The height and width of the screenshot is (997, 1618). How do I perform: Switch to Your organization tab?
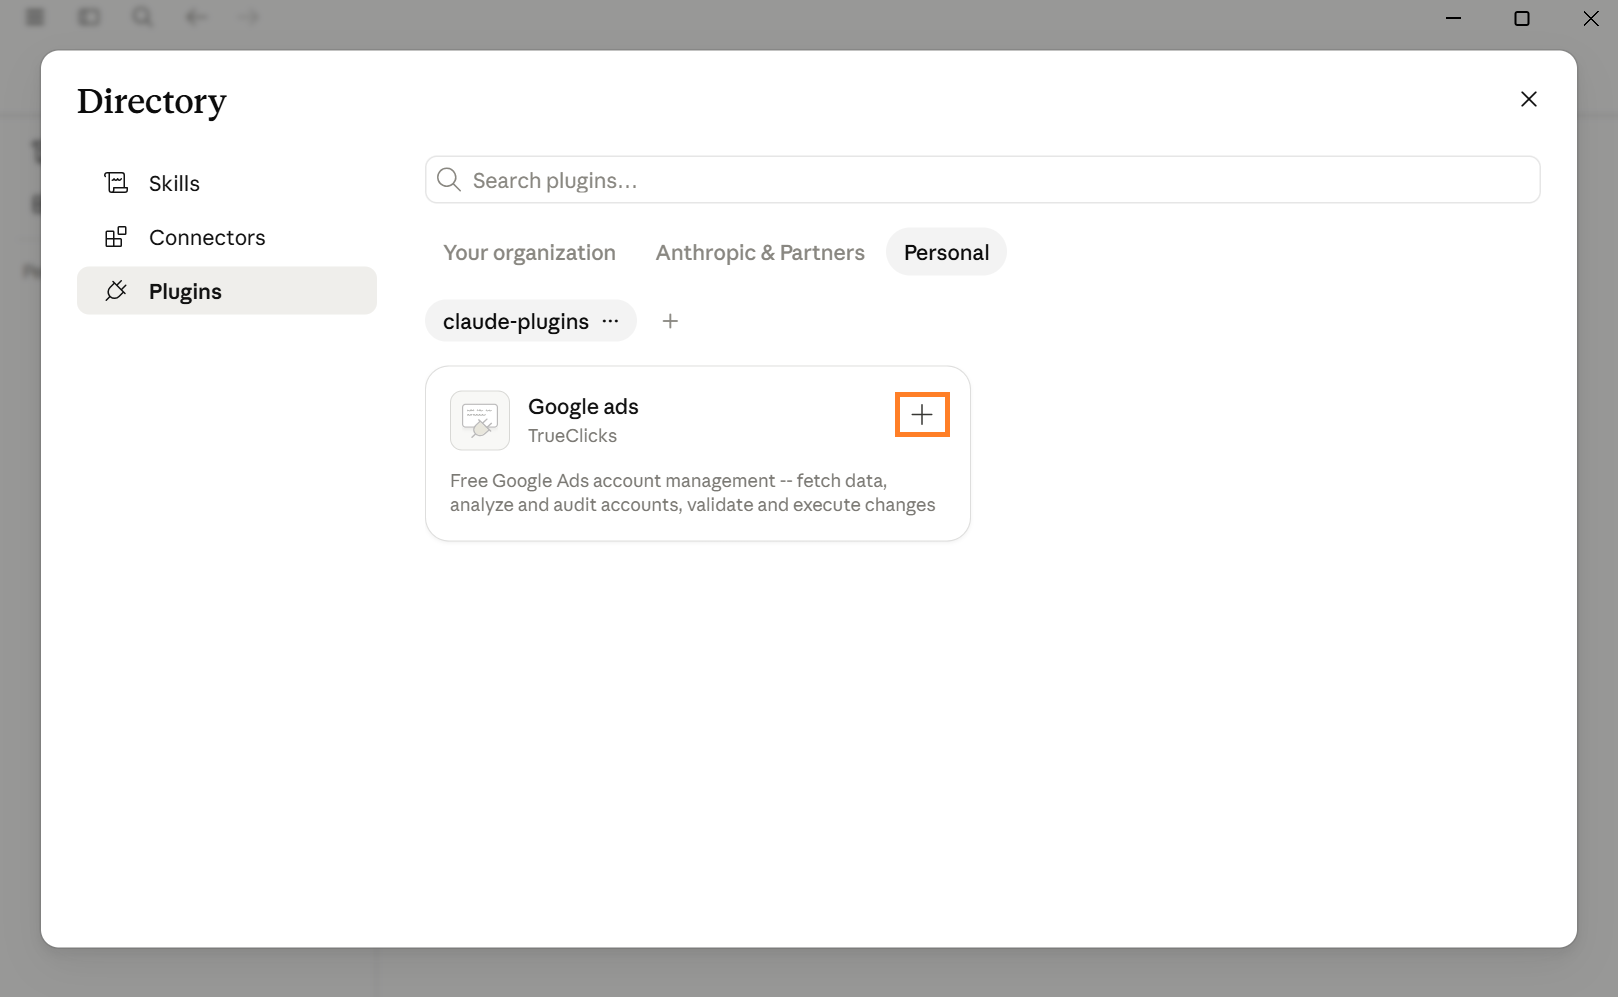pos(529,253)
